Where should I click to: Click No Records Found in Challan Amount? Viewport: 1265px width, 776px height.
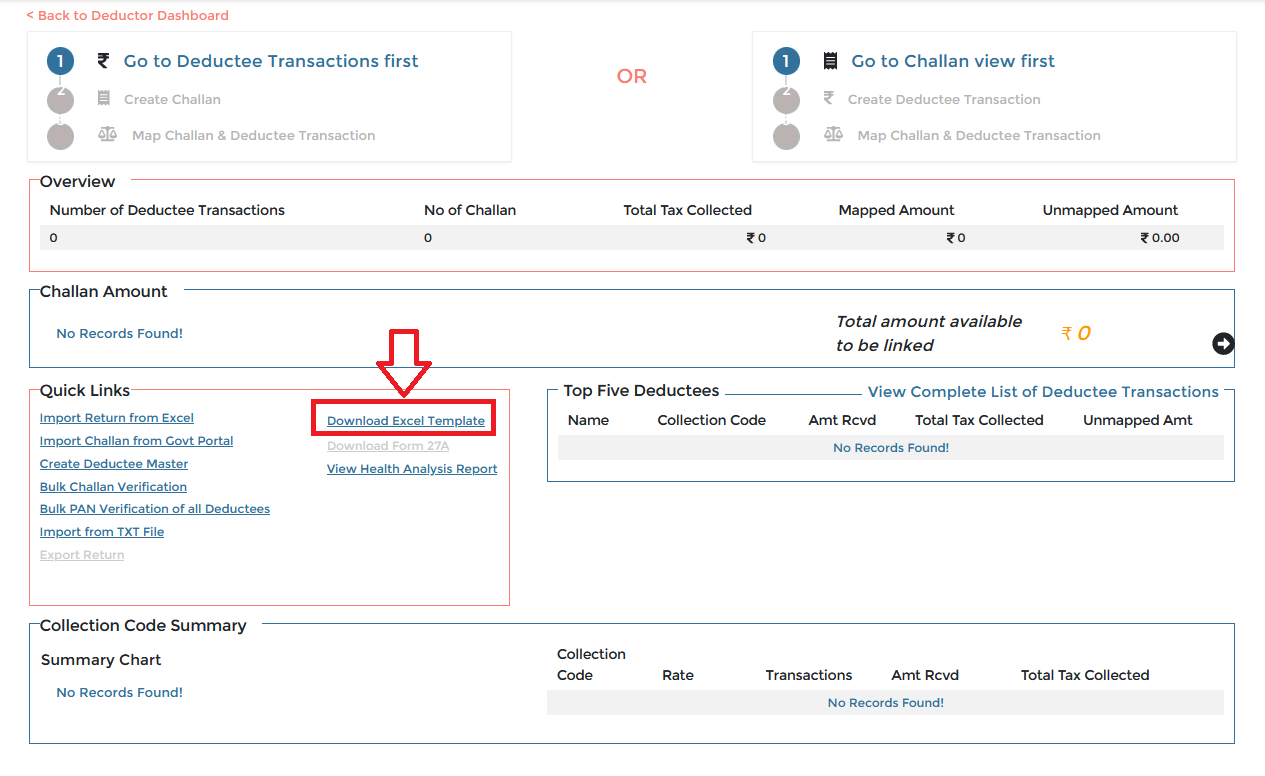119,333
